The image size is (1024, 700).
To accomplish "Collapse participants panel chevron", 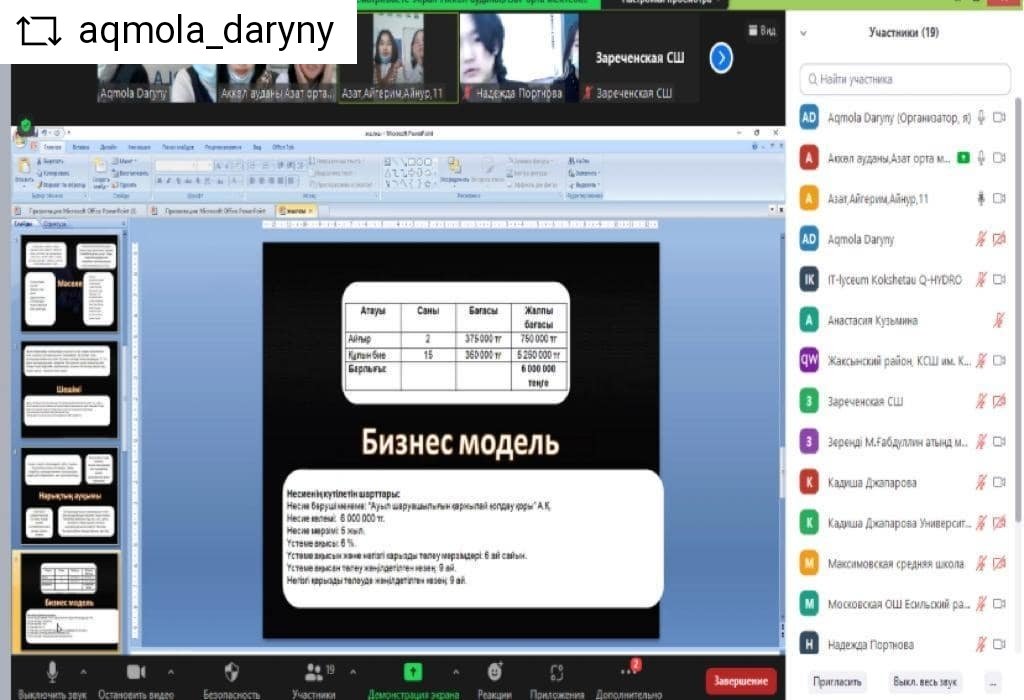I will tap(804, 33).
